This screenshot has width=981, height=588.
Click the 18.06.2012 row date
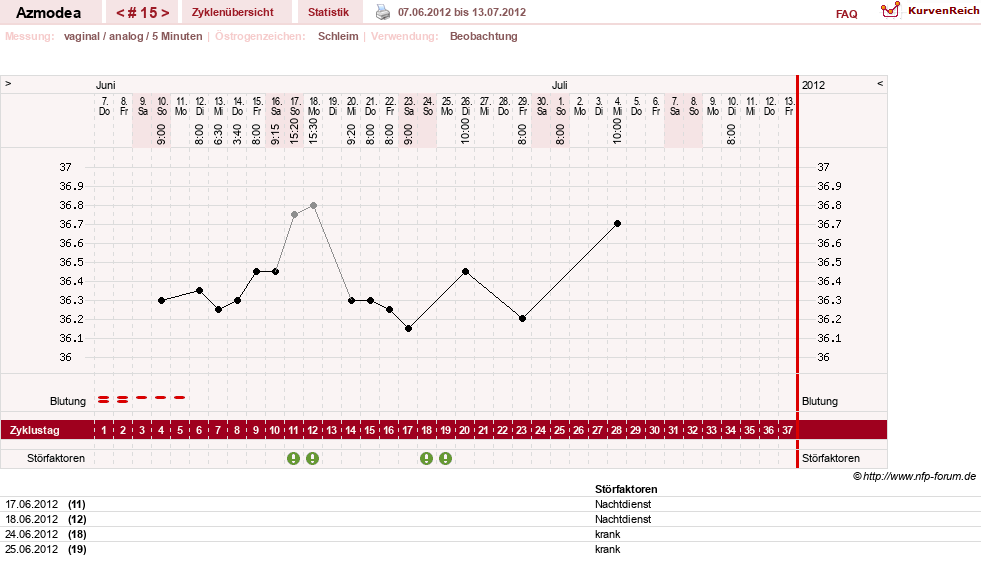coord(32,519)
